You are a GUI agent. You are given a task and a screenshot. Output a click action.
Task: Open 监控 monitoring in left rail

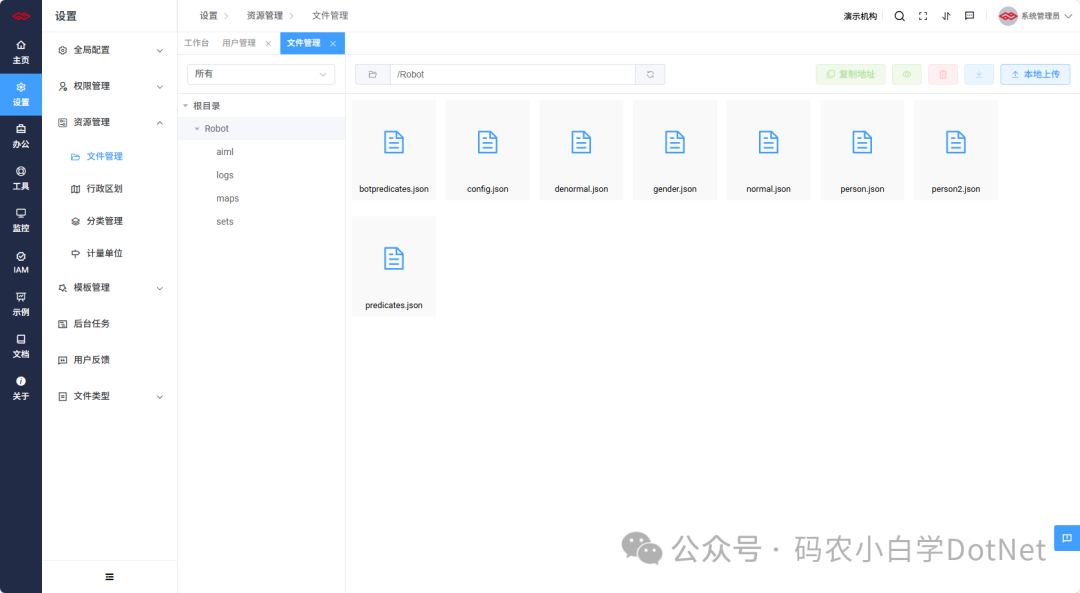point(21,220)
